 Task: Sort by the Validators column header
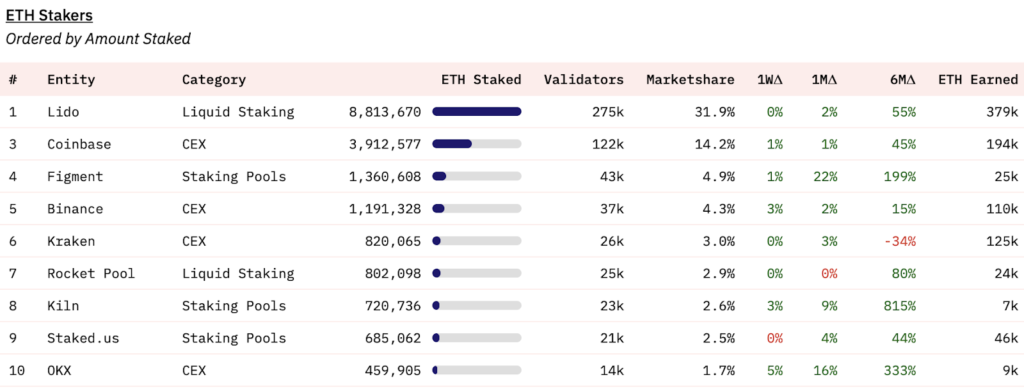click(x=584, y=80)
